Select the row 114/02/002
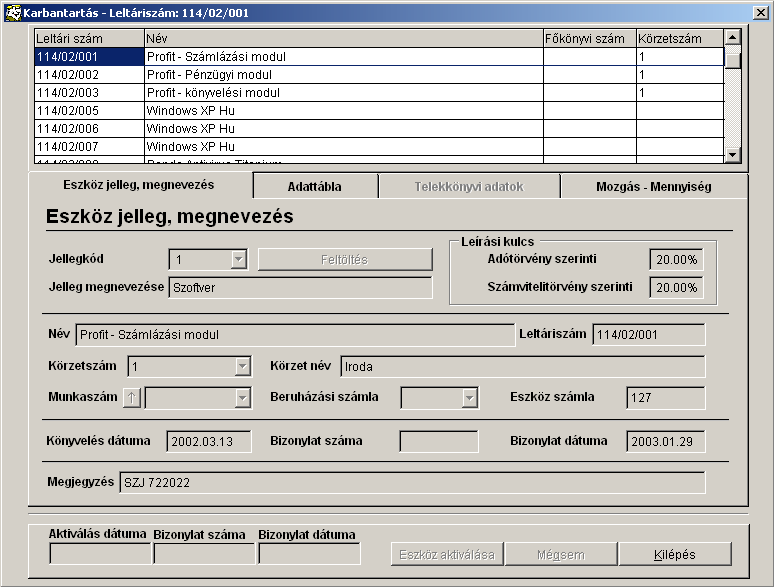774x587 pixels. coord(379,75)
